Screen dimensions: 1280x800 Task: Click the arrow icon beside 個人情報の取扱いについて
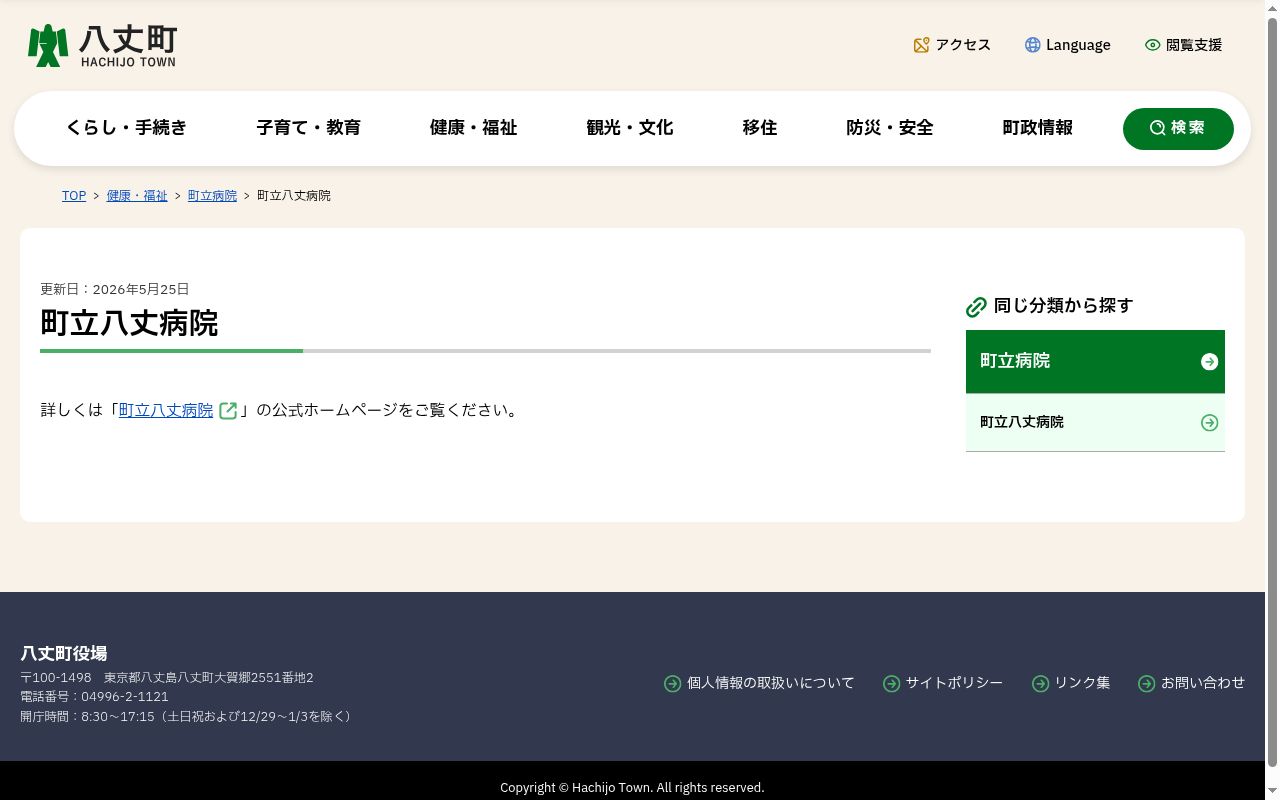click(672, 684)
